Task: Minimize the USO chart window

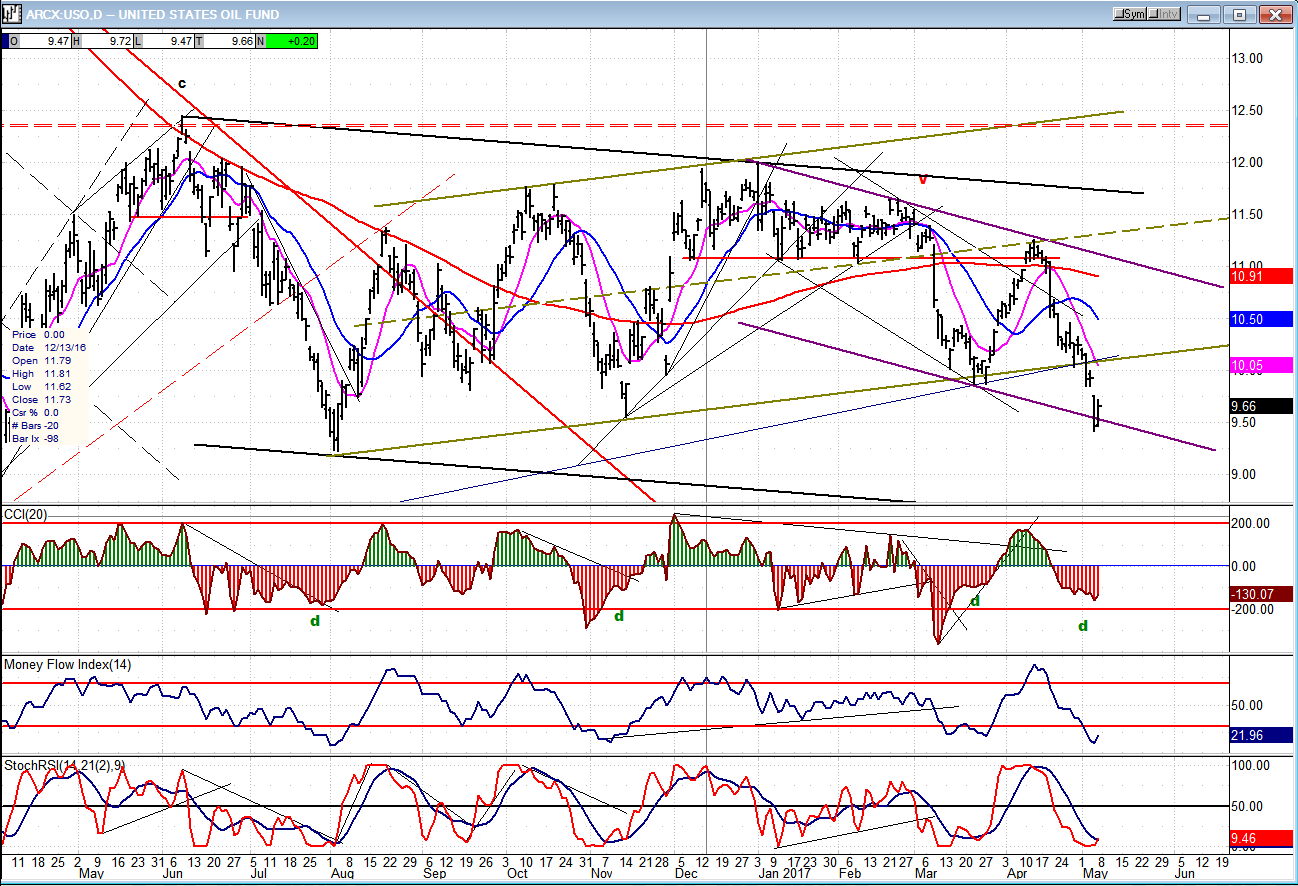Action: click(x=1205, y=14)
